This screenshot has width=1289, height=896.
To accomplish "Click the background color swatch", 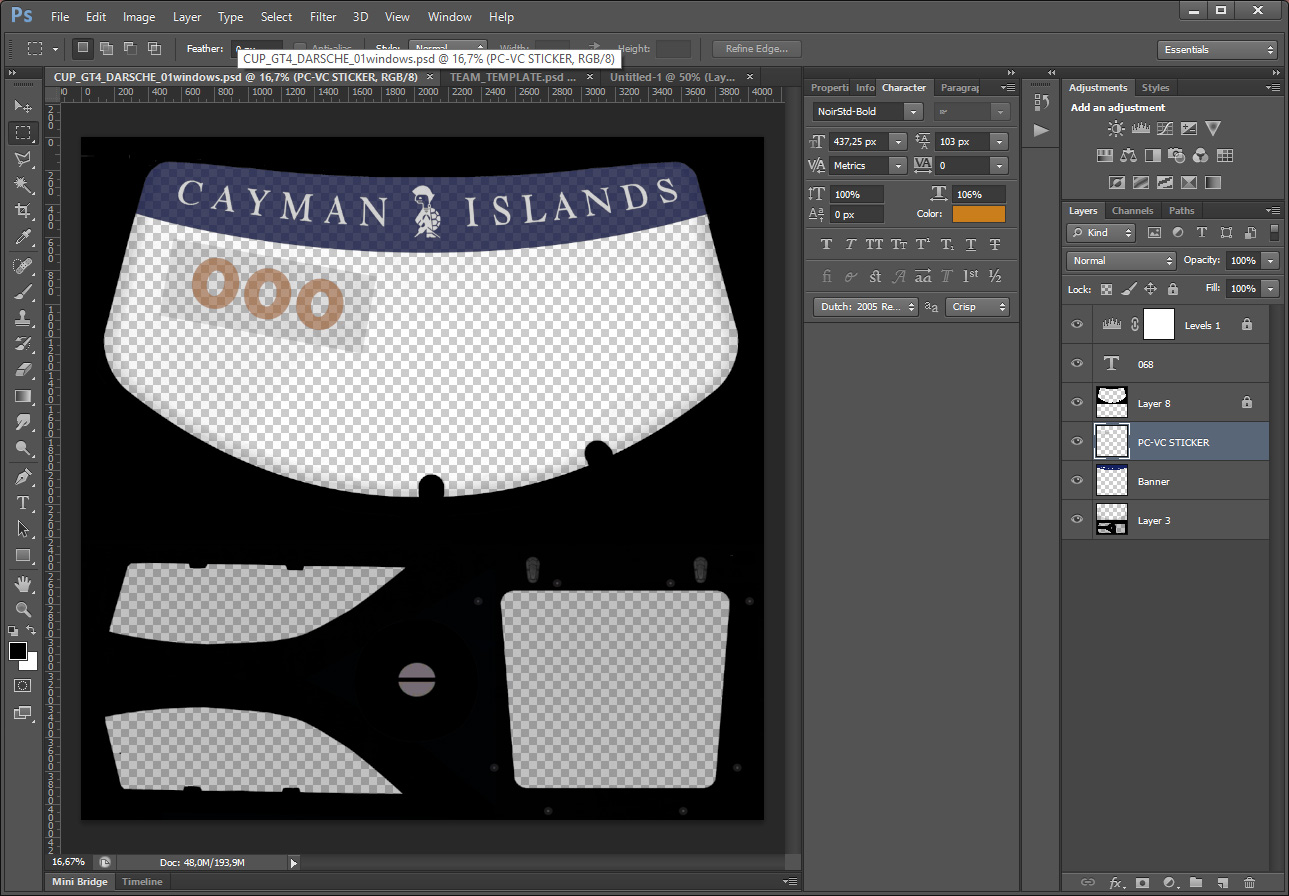I will pos(30,662).
